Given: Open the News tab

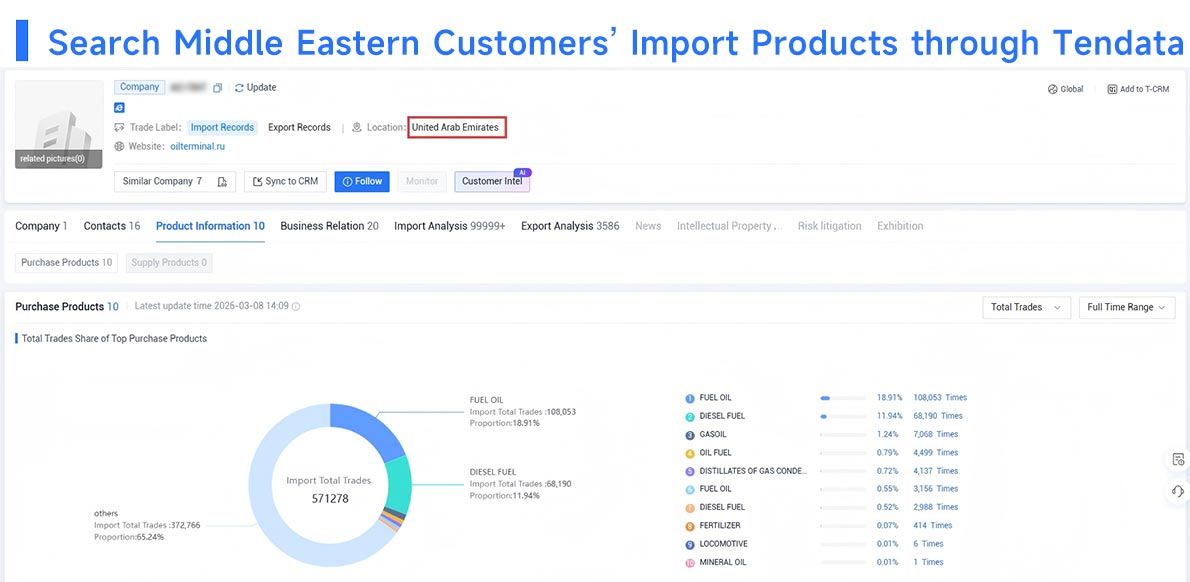Looking at the screenshot, I should tap(648, 226).
